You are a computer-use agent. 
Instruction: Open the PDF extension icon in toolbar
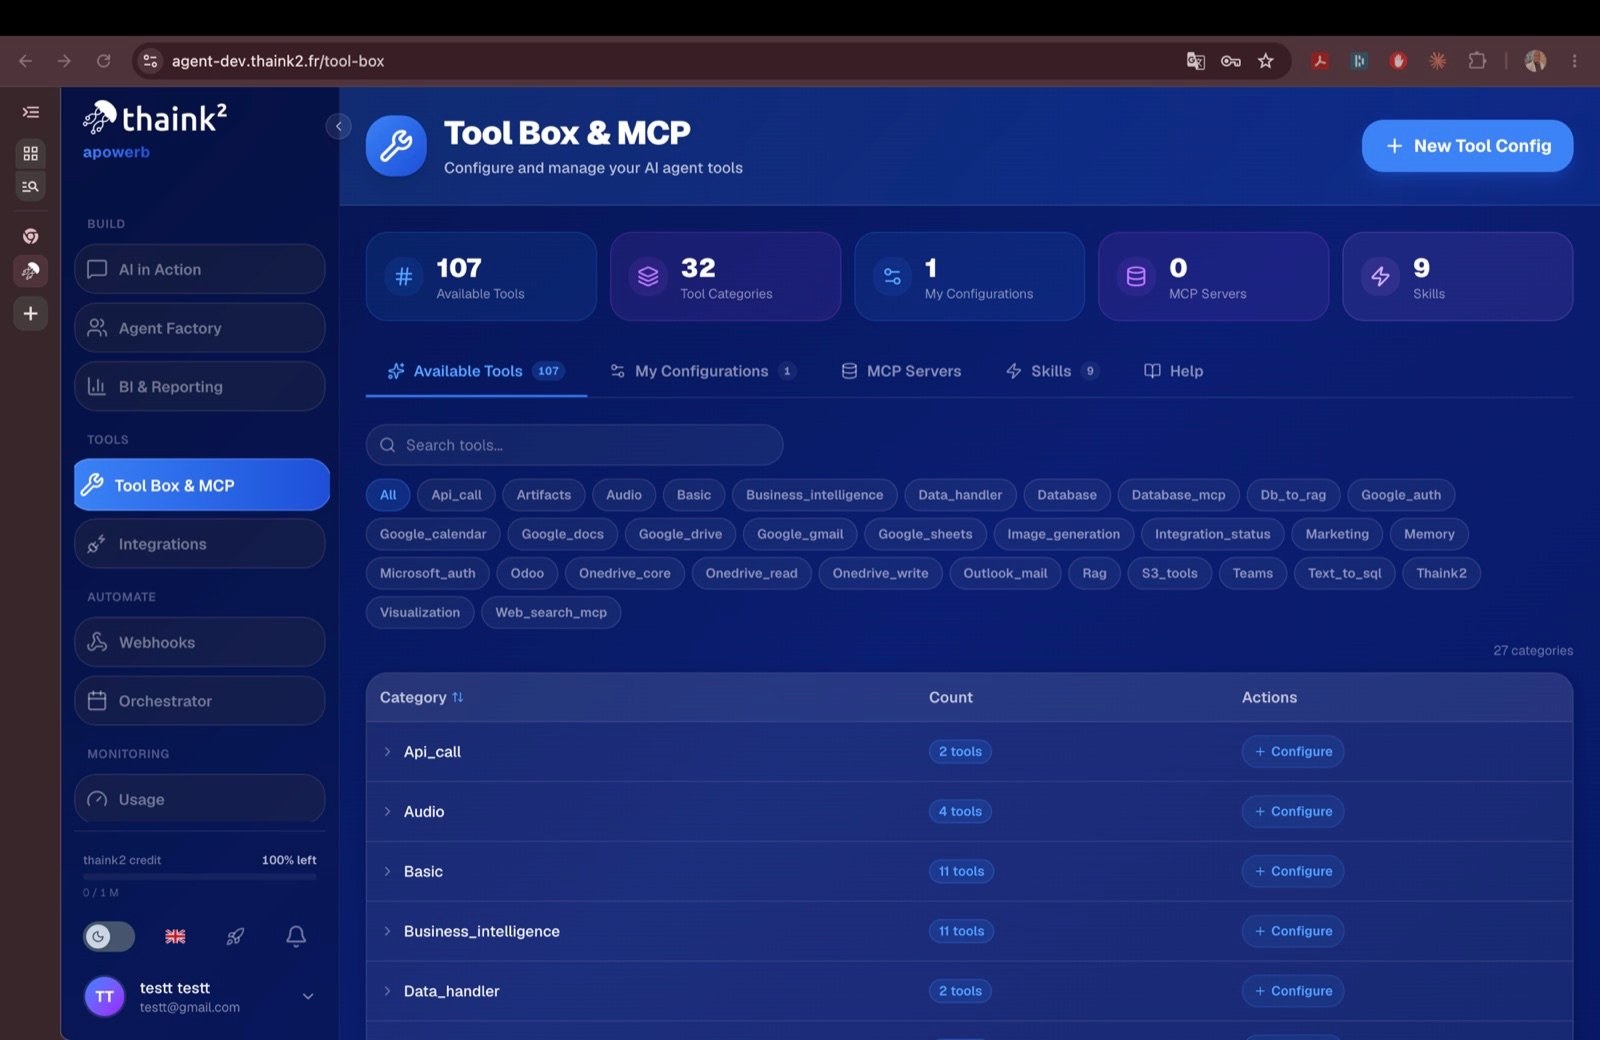1320,61
